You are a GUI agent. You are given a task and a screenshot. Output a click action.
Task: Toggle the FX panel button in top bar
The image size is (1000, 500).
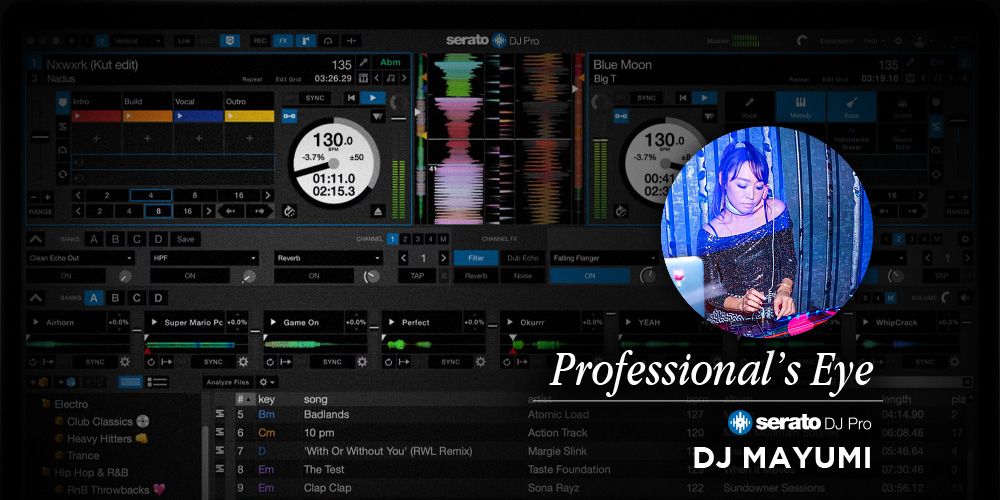[x=283, y=41]
